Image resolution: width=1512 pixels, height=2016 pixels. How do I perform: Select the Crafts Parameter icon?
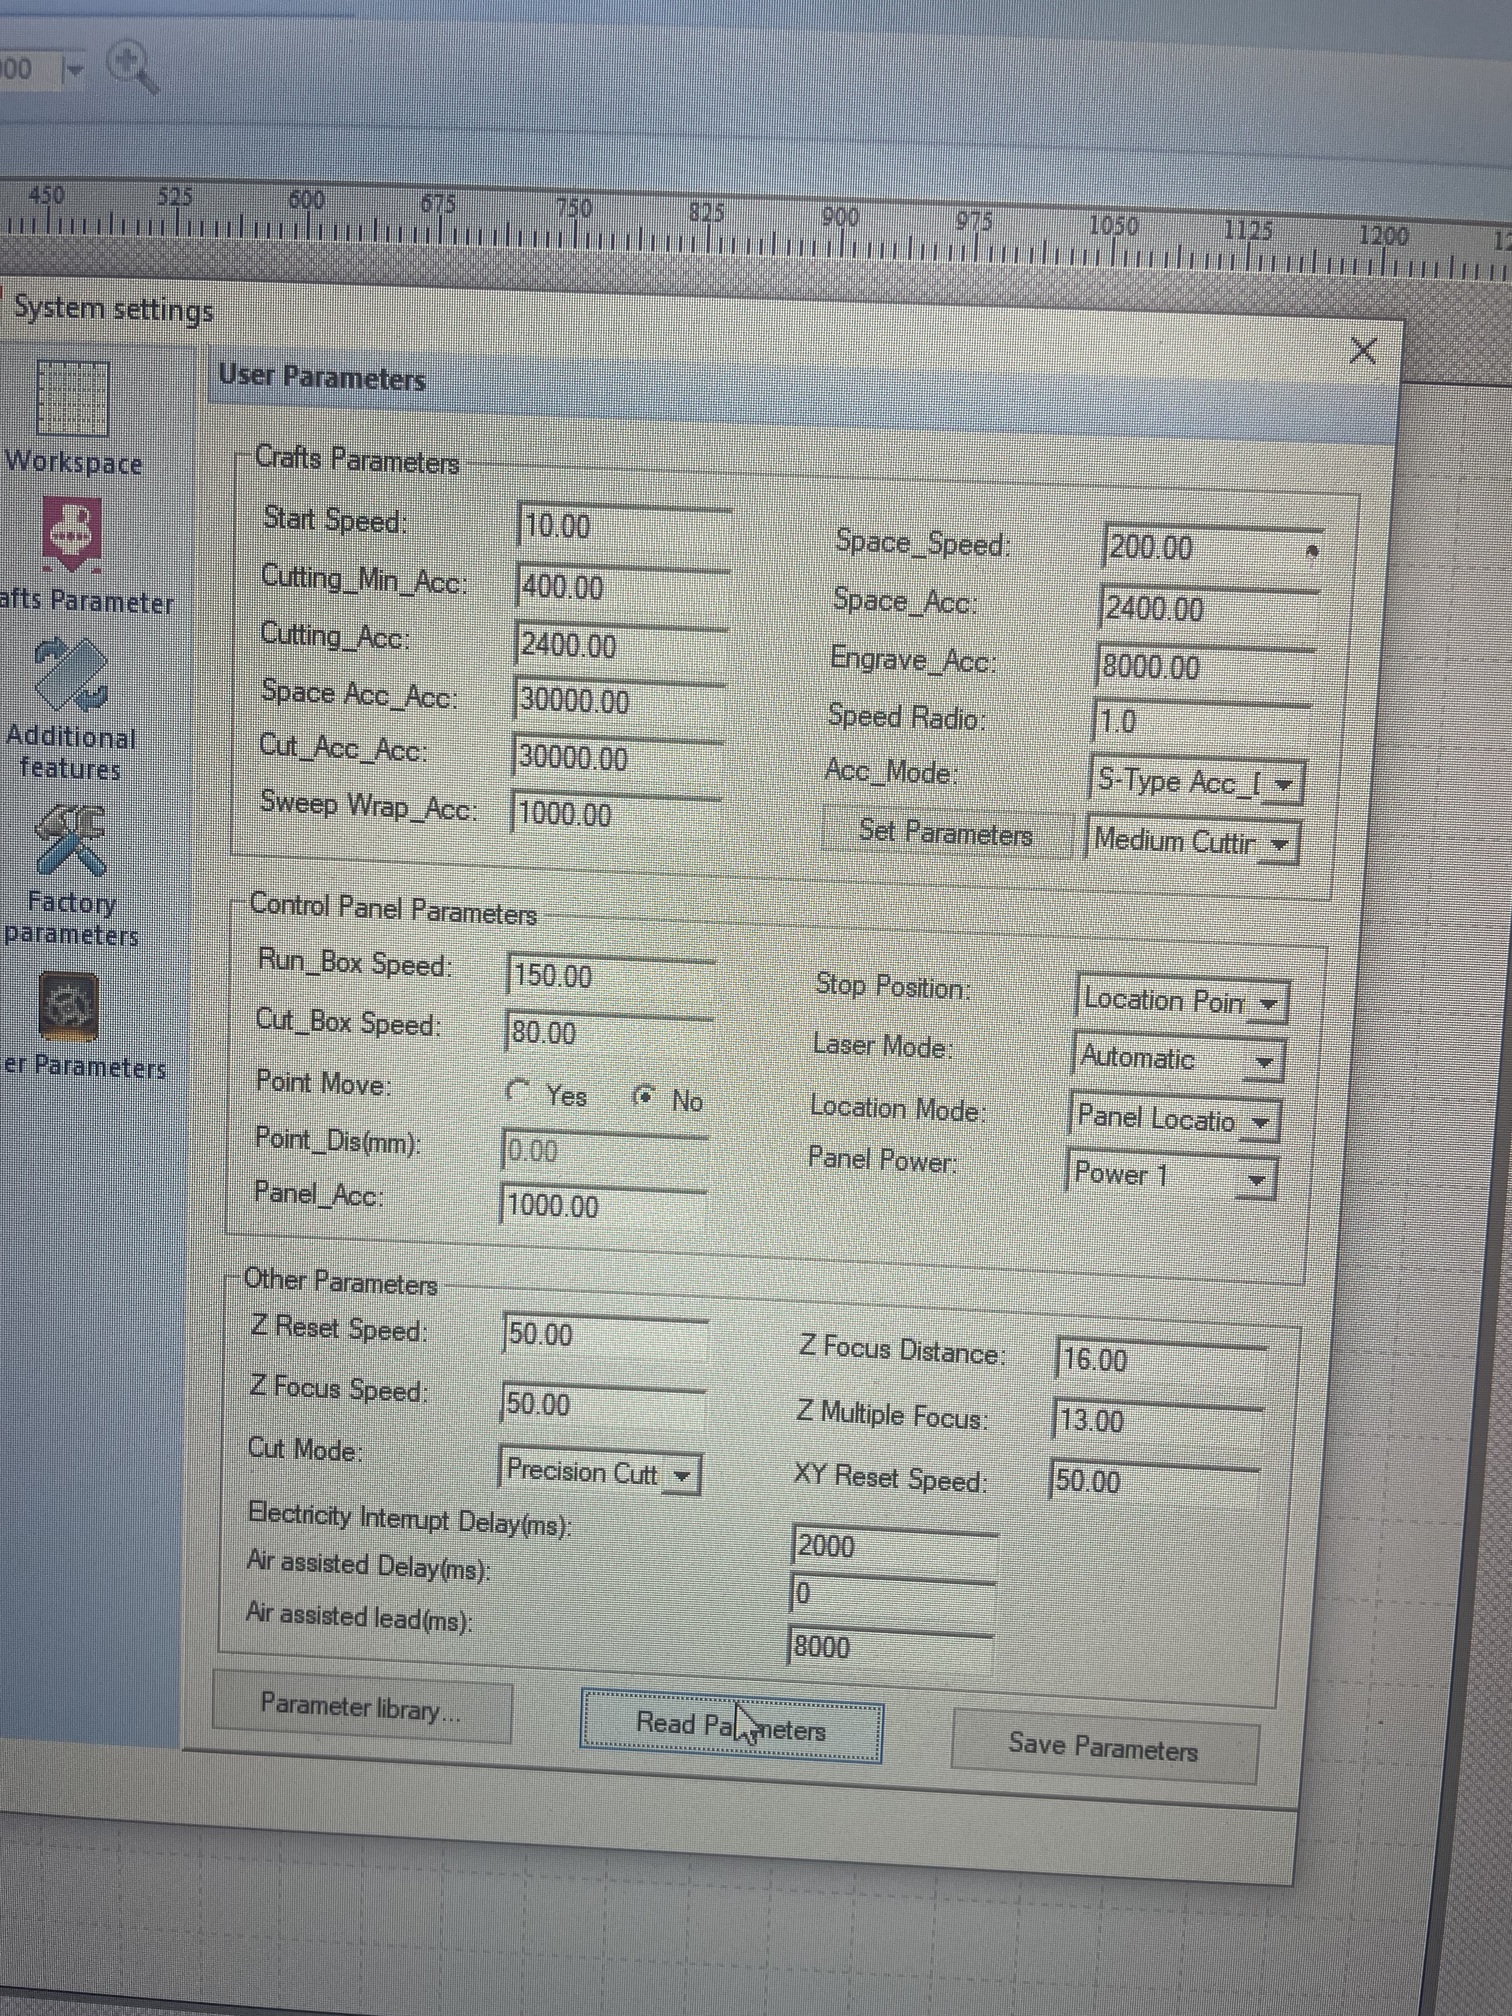(71, 533)
